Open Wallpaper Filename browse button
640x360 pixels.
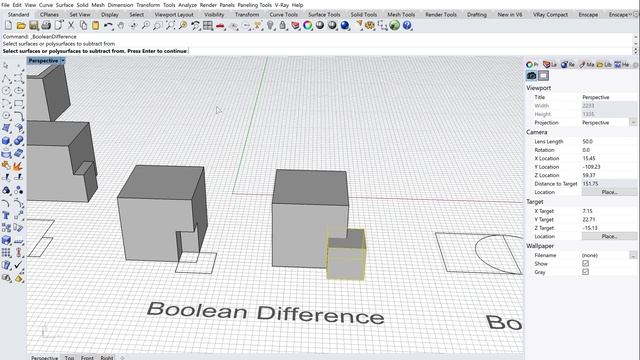[633, 255]
